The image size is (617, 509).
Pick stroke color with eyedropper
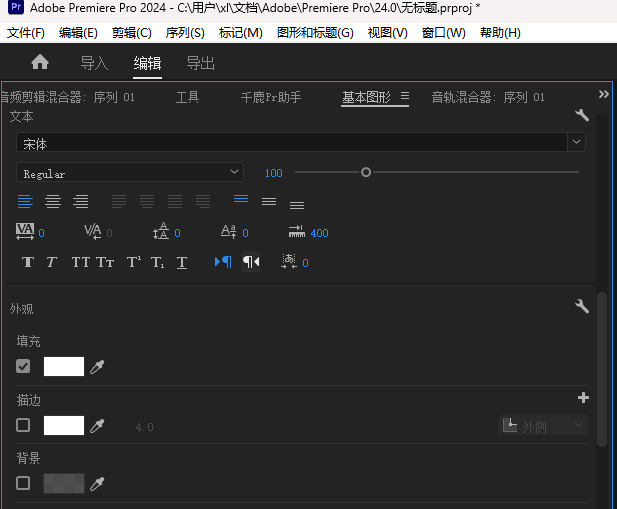pos(97,426)
